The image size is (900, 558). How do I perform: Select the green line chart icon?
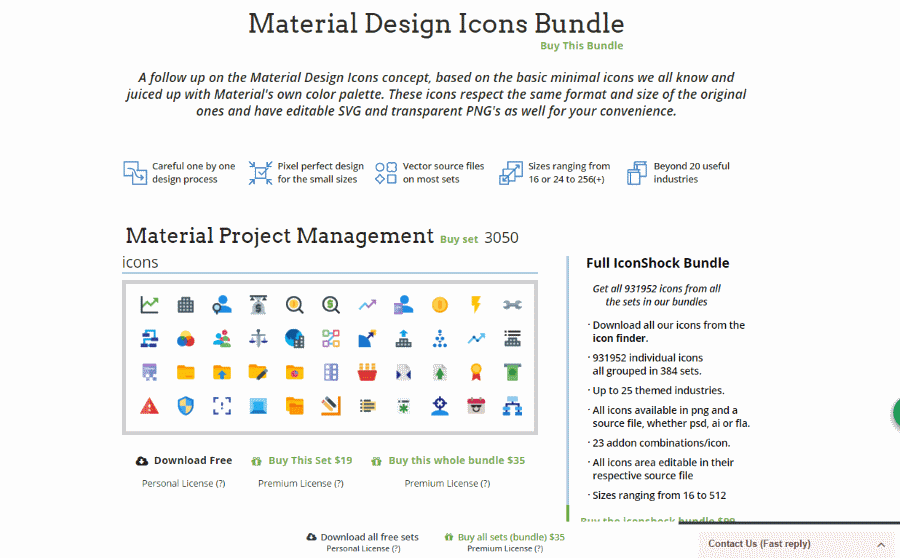pos(149,305)
